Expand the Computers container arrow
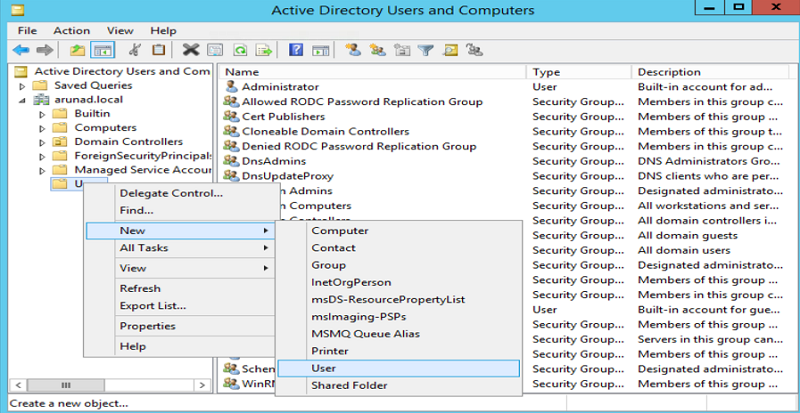This screenshot has width=800, height=413. coord(43,128)
